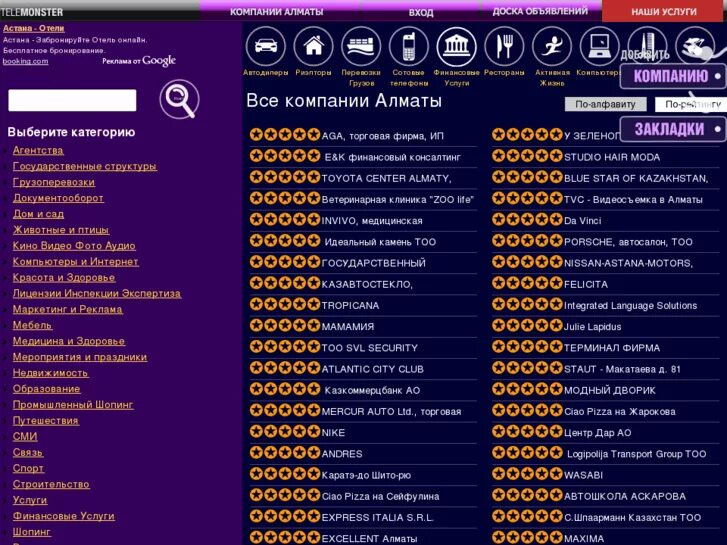Select the Мероприятия и праздники category
Viewport: 727px width, 545px height.
pyautogui.click(x=80, y=357)
